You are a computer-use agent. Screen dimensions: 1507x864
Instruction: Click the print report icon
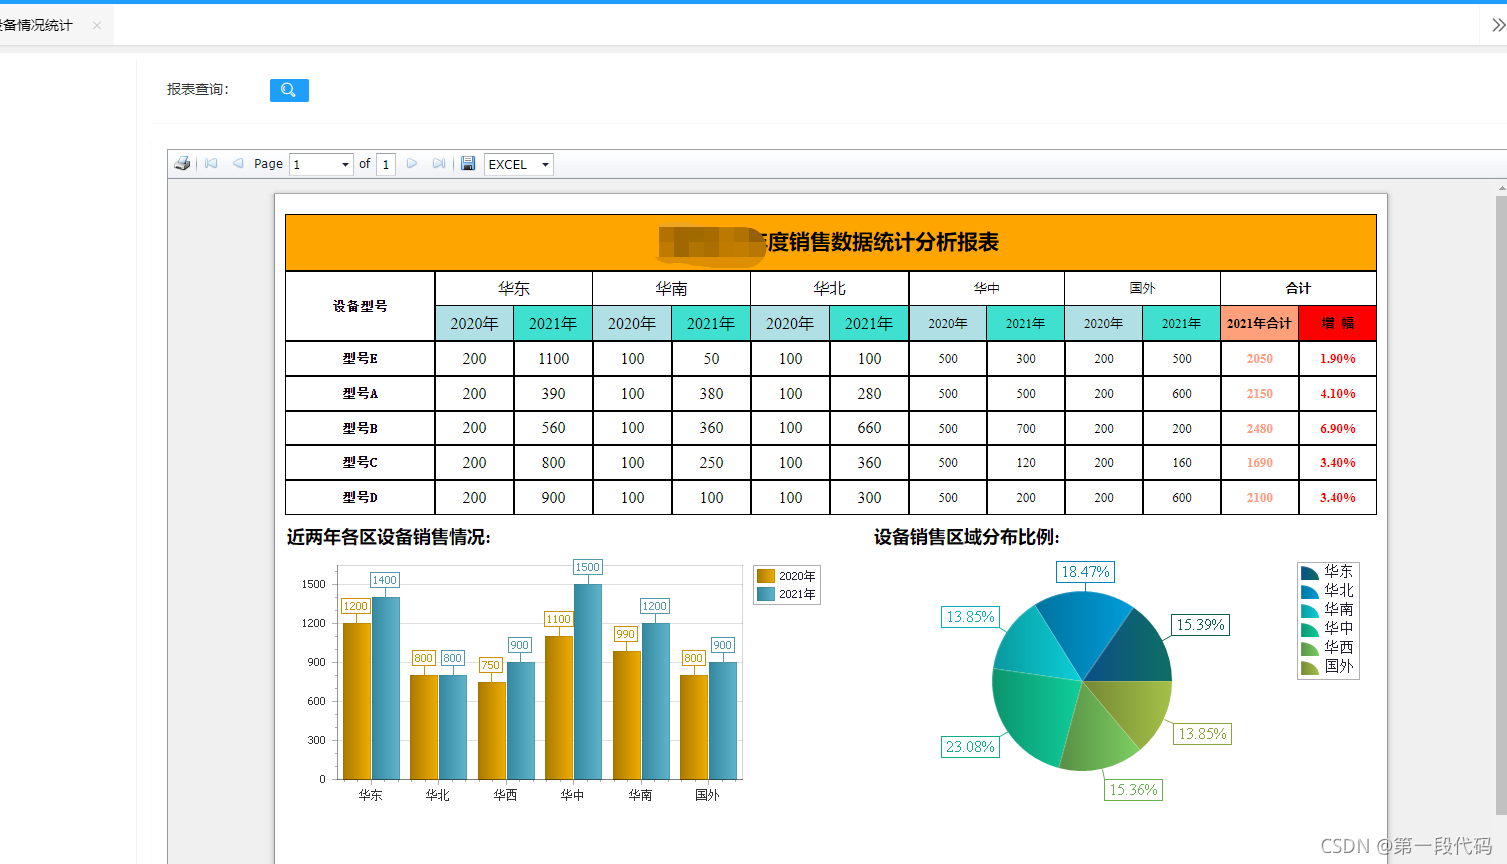pos(182,164)
